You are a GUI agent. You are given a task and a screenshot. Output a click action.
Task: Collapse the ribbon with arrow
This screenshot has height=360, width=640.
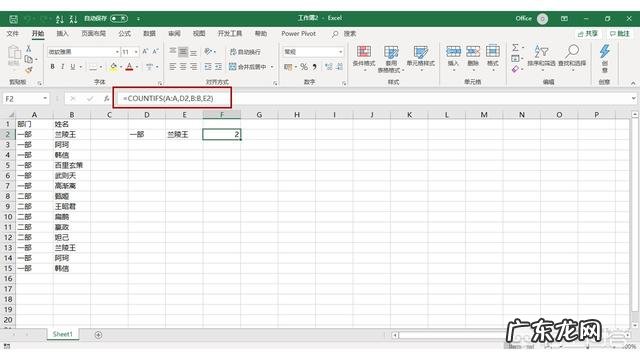point(633,83)
